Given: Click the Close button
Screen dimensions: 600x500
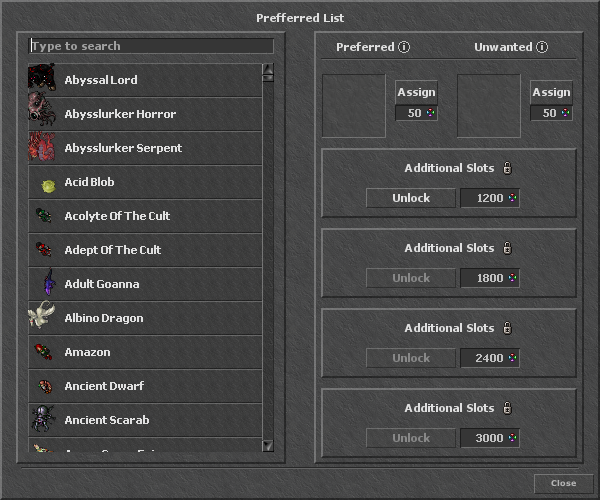Looking at the screenshot, I should pyautogui.click(x=563, y=483).
